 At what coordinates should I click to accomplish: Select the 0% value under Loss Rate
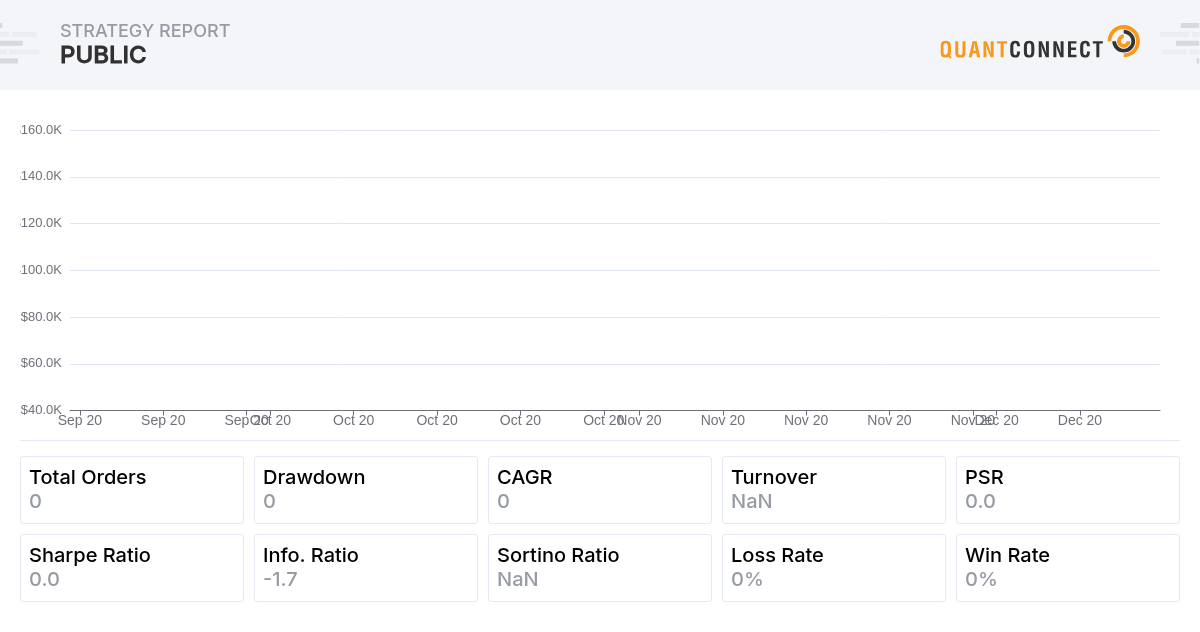[x=747, y=579]
